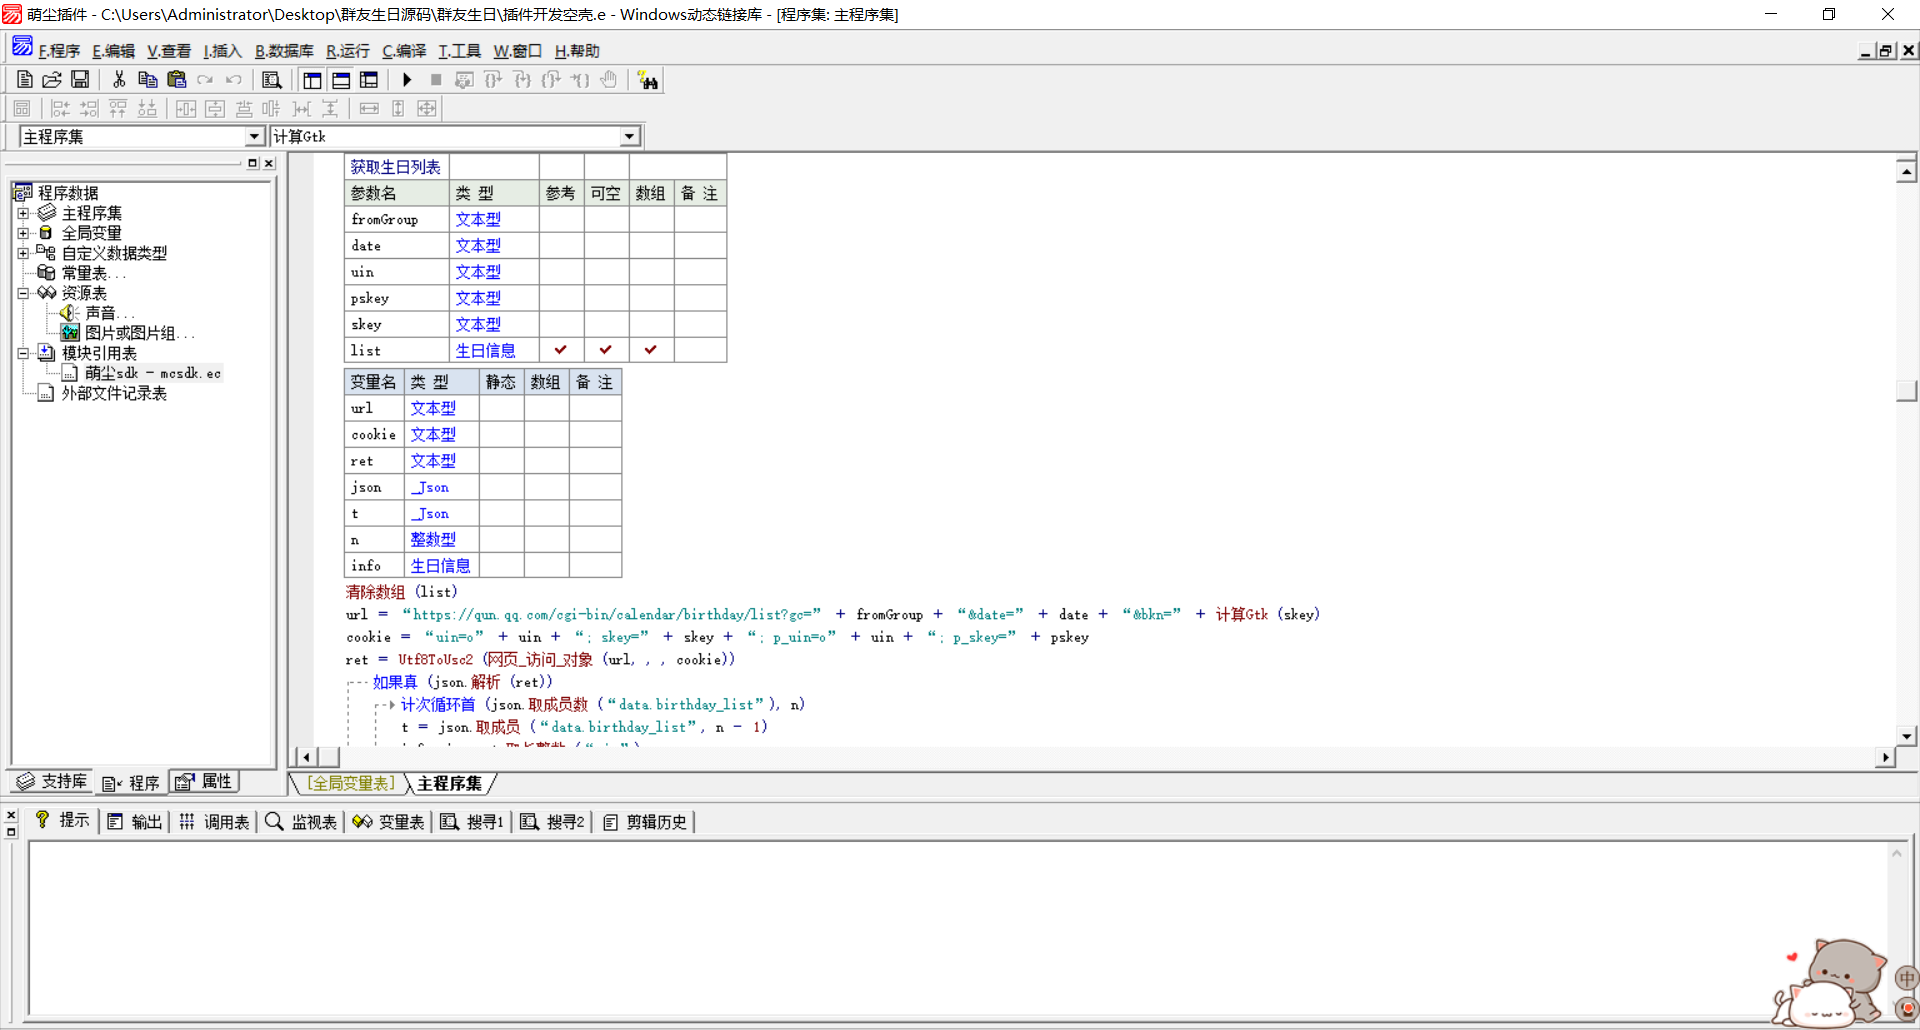Click the print preview magnifier icon
Viewport: 1920px width, 1030px height.
point(271,80)
